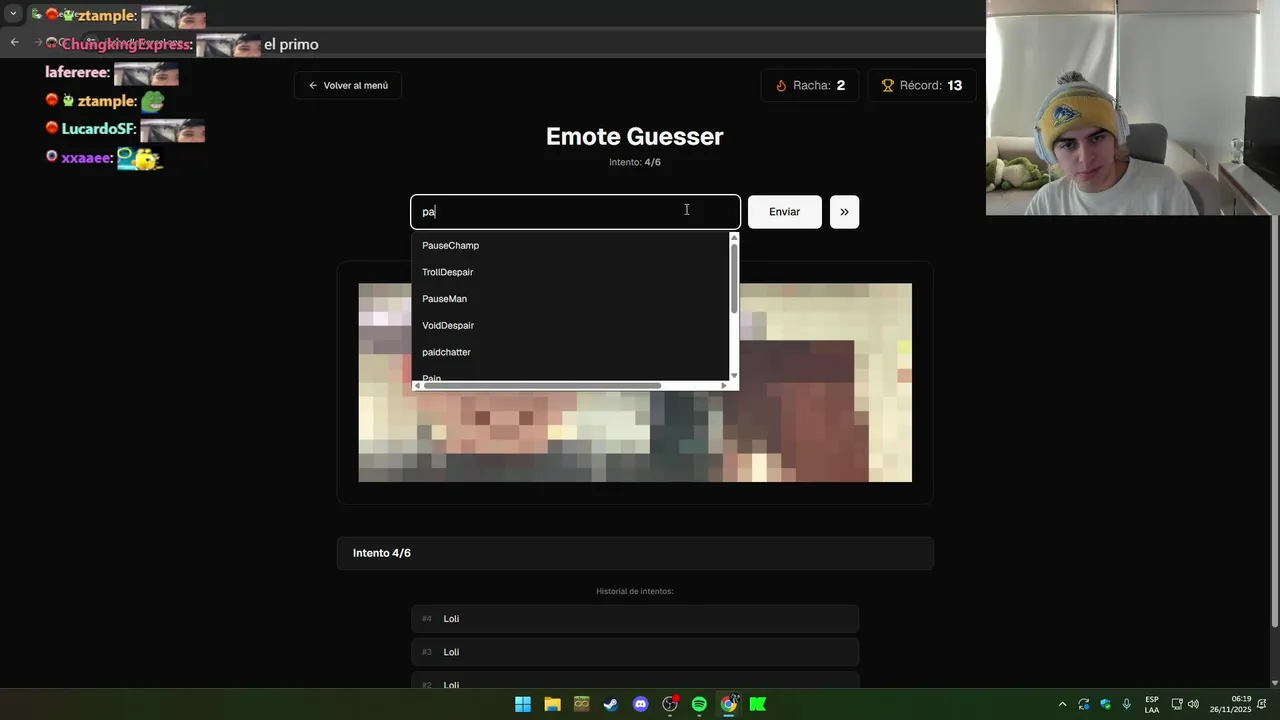Image resolution: width=1280 pixels, height=720 pixels.
Task: Switch to Chrome in the taskbar
Action: pyautogui.click(x=729, y=704)
